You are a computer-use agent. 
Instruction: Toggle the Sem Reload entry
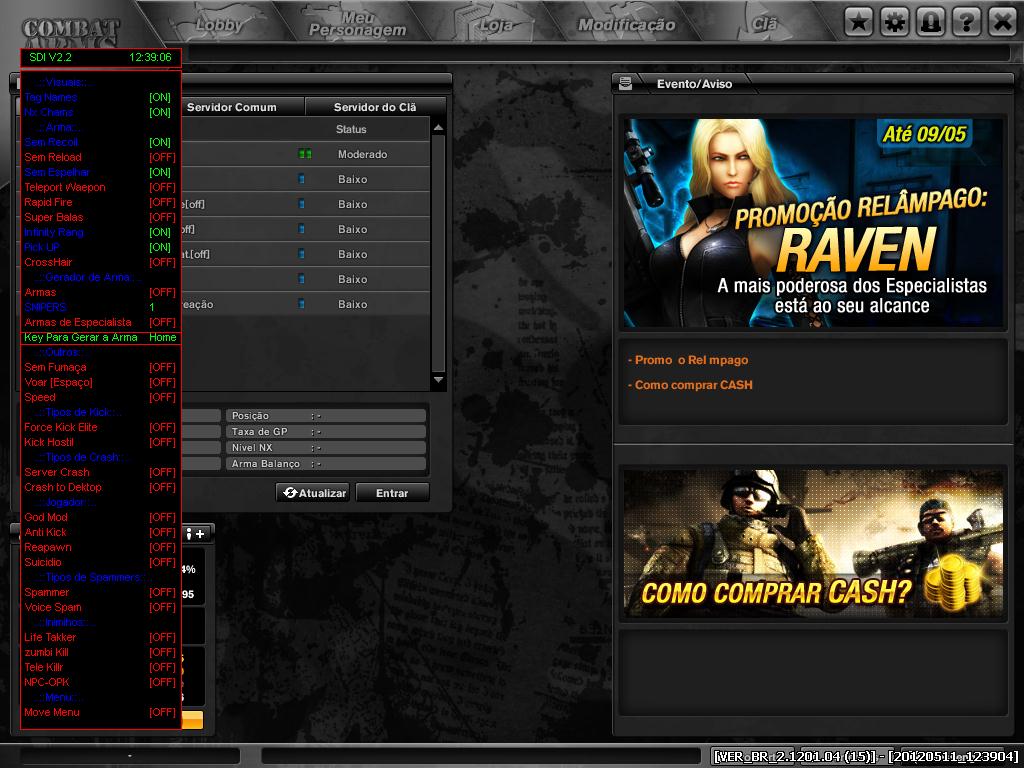point(99,157)
